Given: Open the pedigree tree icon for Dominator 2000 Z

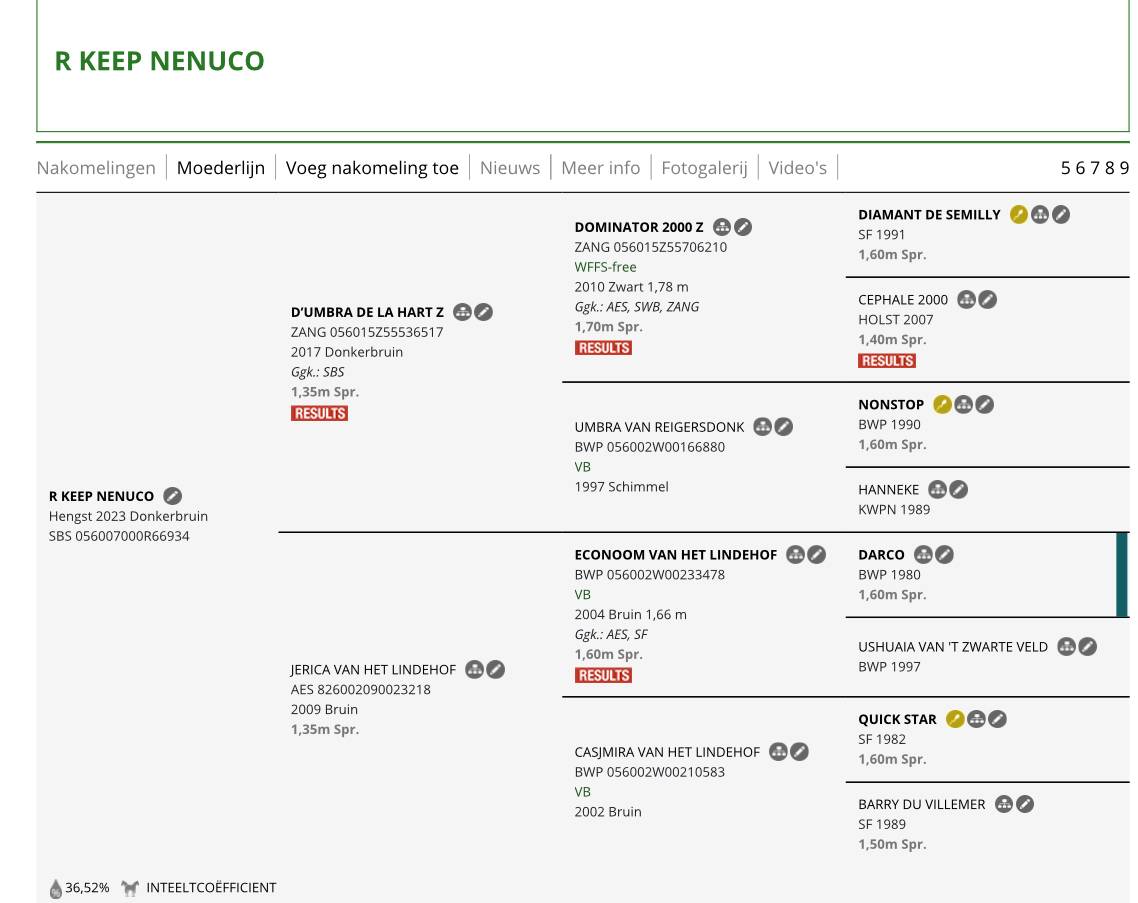Looking at the screenshot, I should 722,227.
